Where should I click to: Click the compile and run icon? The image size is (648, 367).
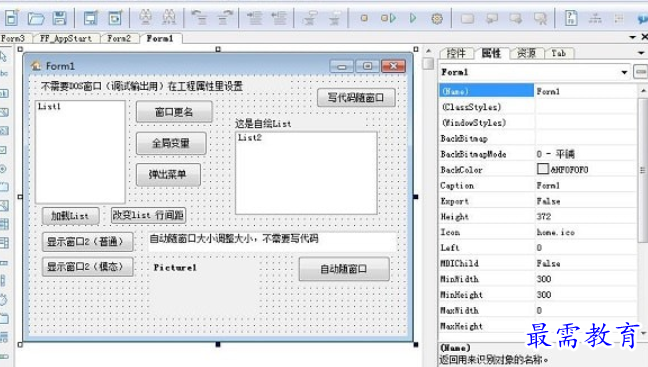pos(388,18)
